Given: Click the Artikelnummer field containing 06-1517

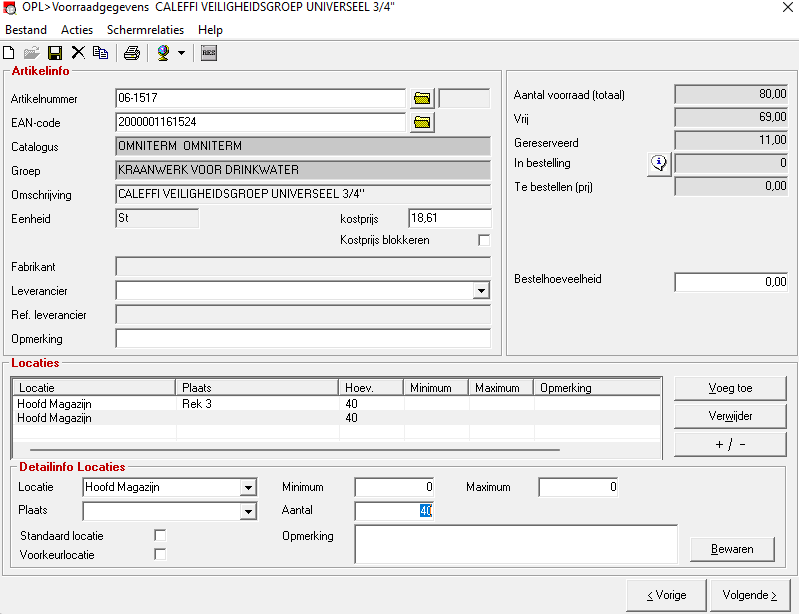Looking at the screenshot, I should tap(260, 98).
